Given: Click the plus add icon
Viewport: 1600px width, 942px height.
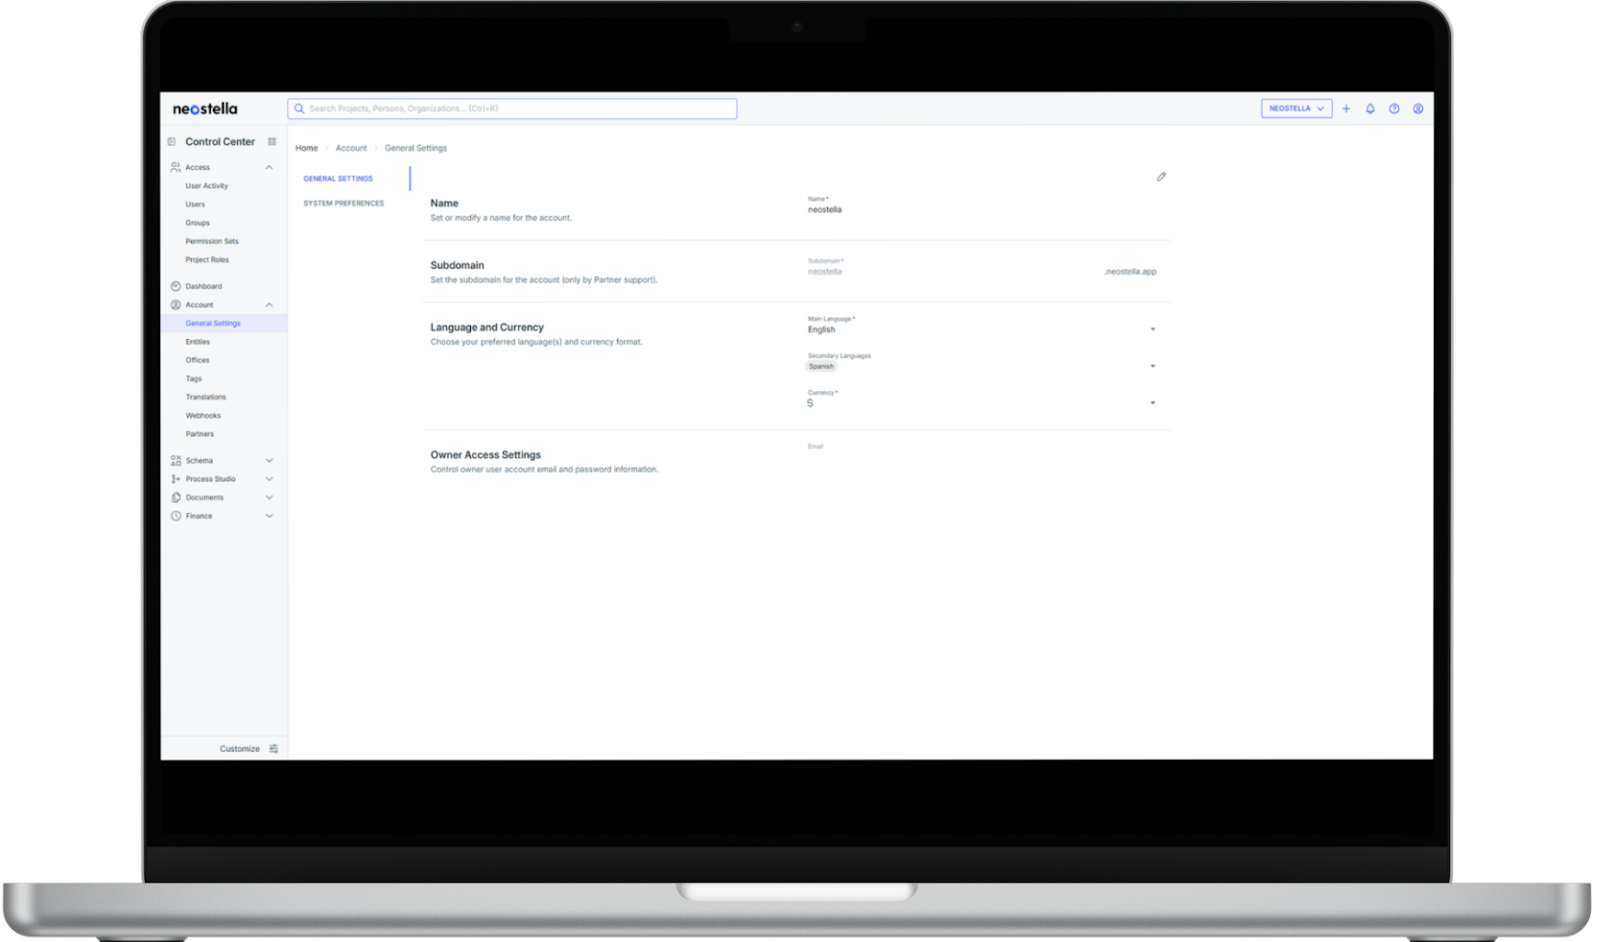Looking at the screenshot, I should [x=1346, y=109].
